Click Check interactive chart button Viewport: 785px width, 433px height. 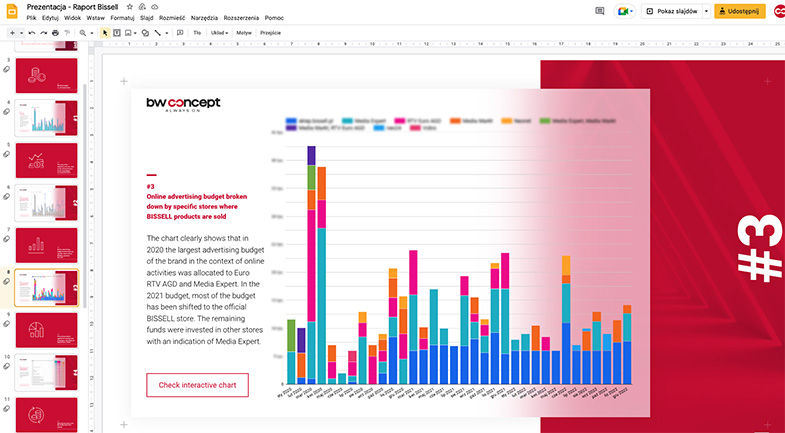pos(197,385)
